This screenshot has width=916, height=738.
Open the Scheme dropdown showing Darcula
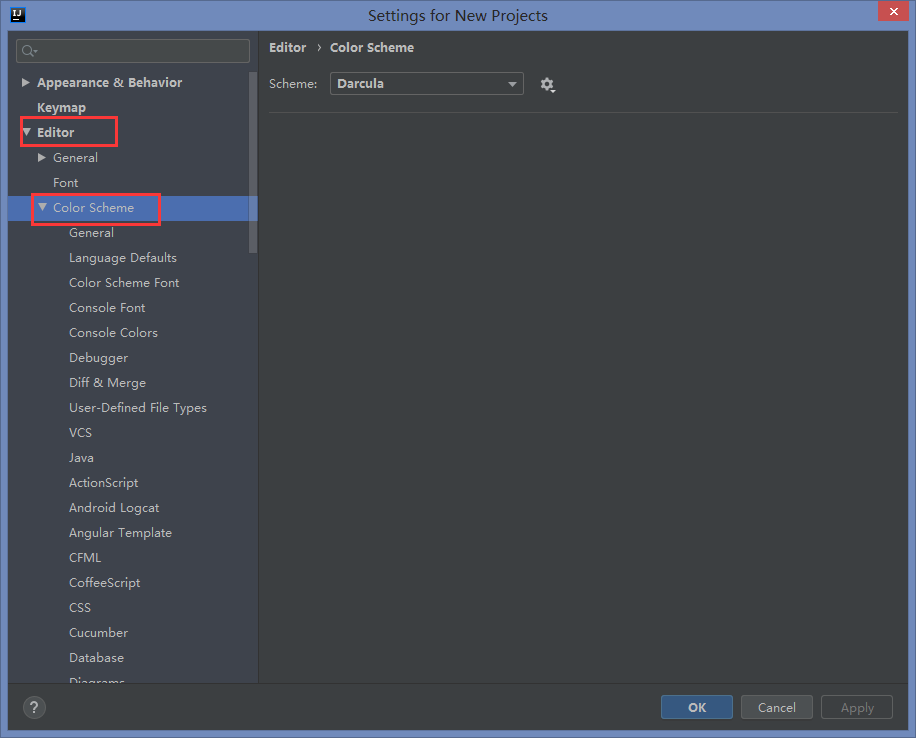pos(426,84)
